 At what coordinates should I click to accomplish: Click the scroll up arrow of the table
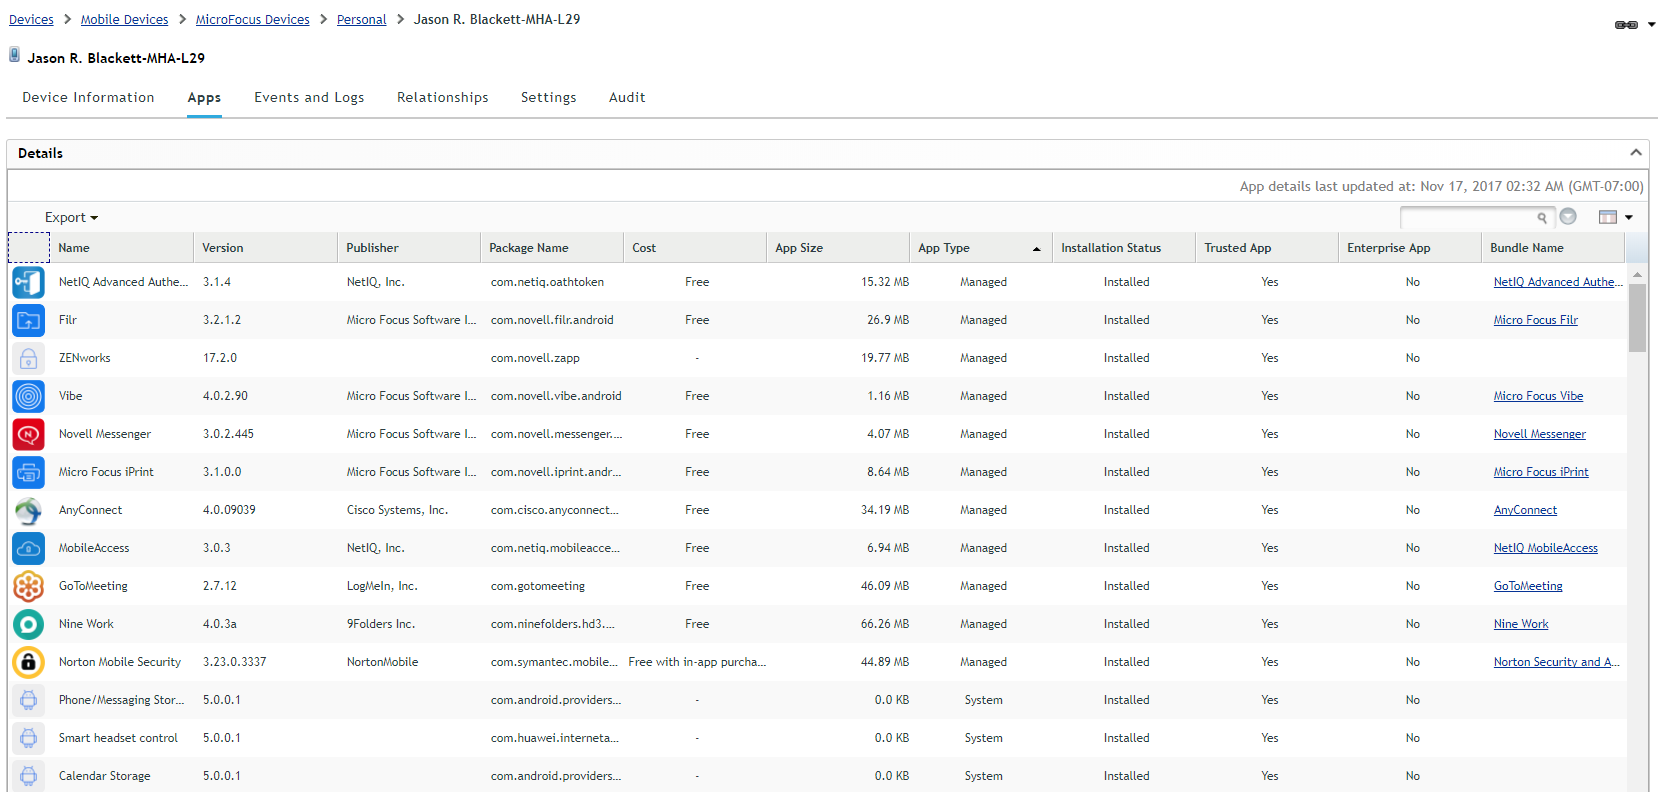(x=1637, y=274)
